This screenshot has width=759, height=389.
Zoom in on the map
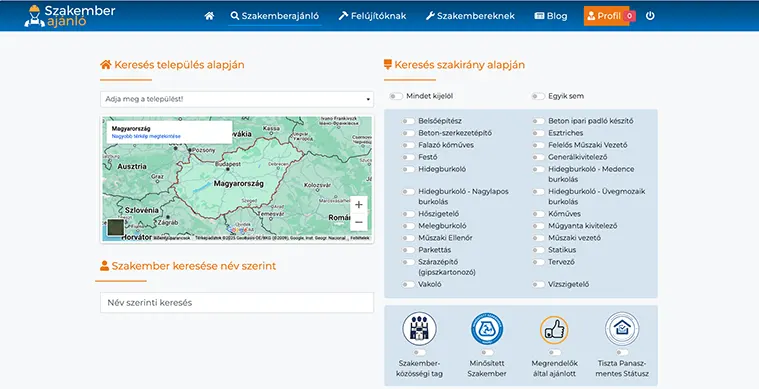click(x=359, y=205)
